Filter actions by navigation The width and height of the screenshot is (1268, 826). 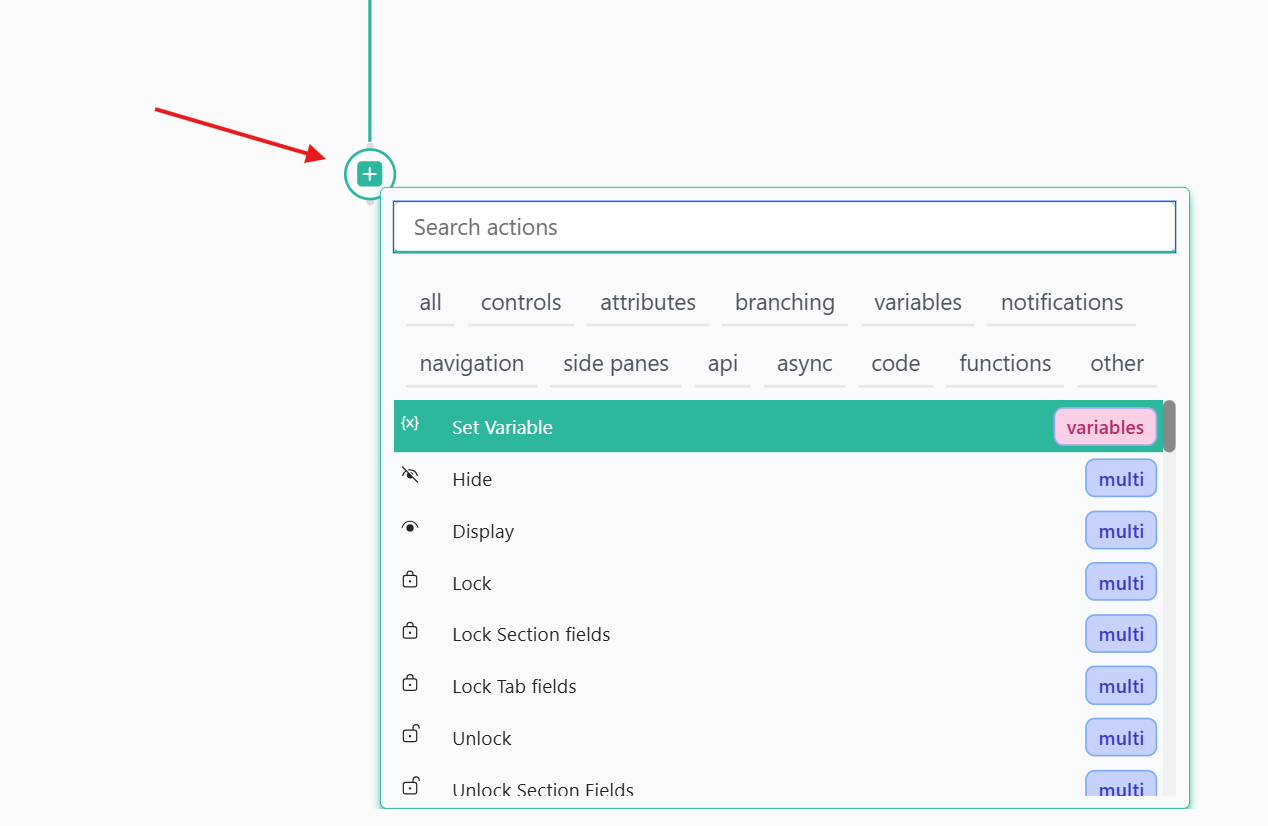click(x=472, y=364)
